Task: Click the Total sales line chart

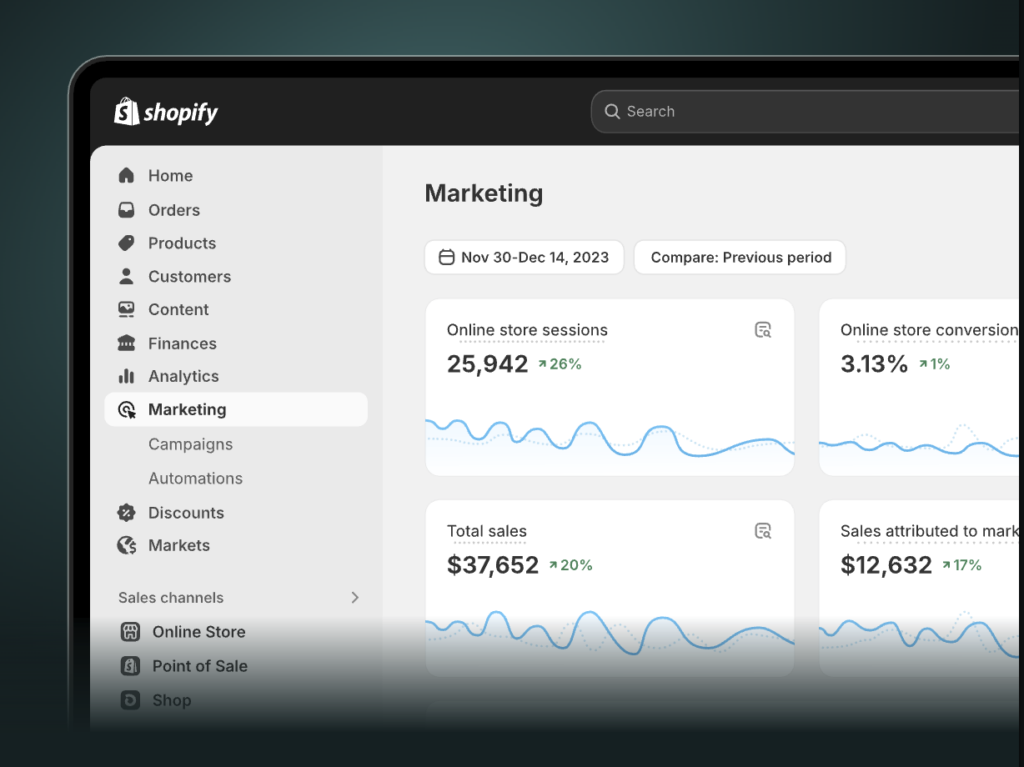Action: click(x=610, y=632)
